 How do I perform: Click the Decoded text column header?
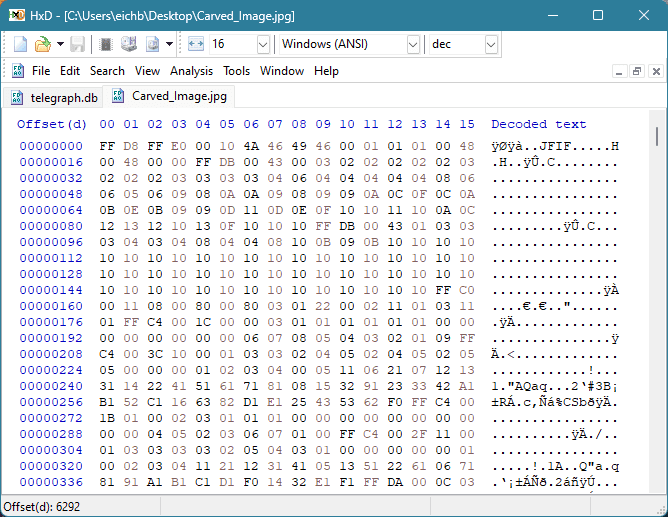click(538, 124)
